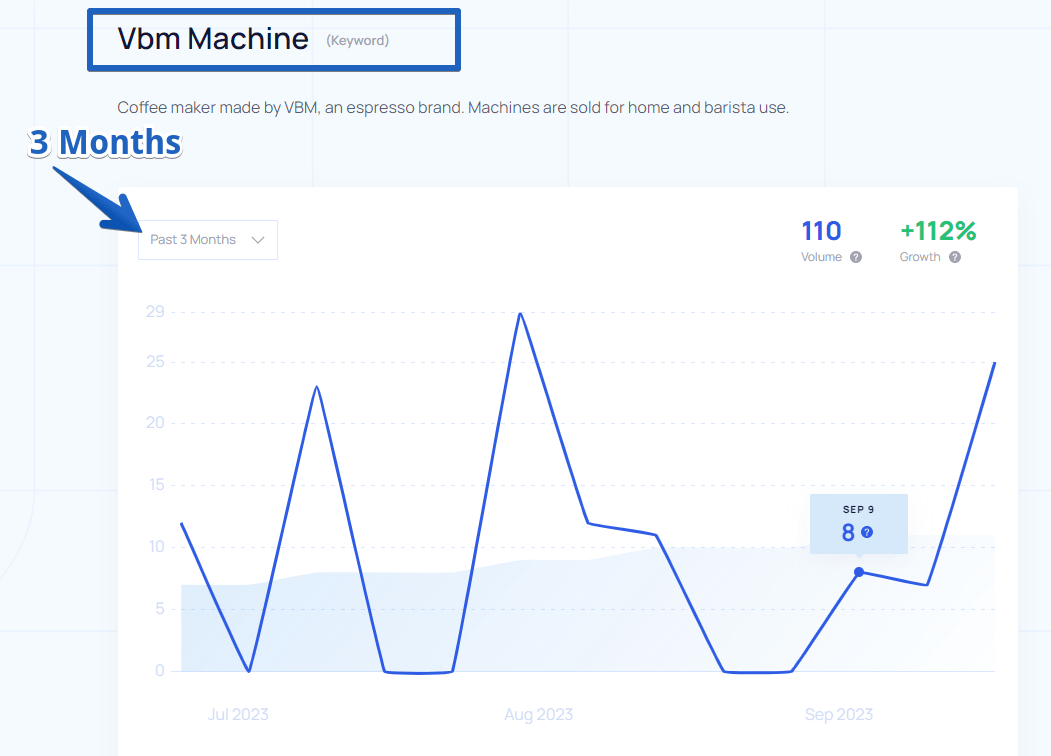Screen dimensions: 1051x756
Task: Open the Past 3 Months dropdown
Action: click(x=208, y=240)
